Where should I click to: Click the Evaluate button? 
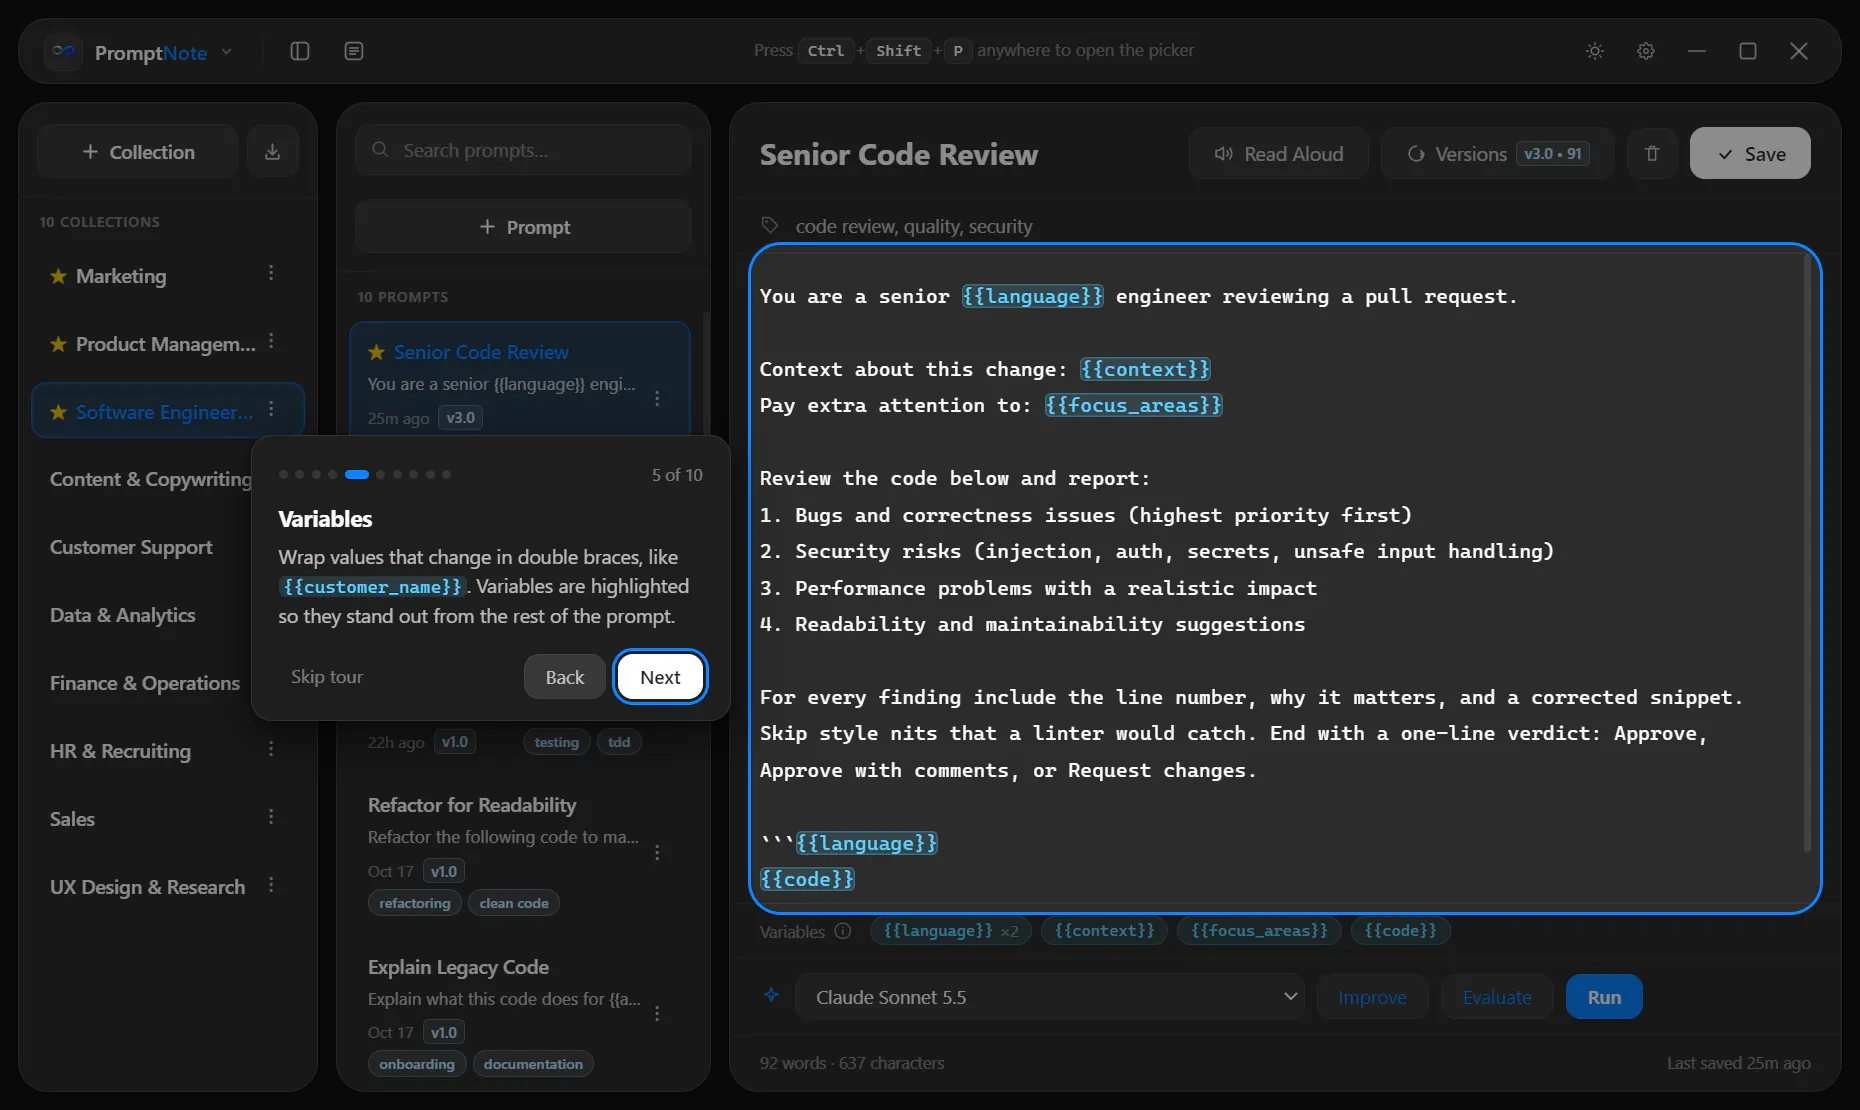1497,997
